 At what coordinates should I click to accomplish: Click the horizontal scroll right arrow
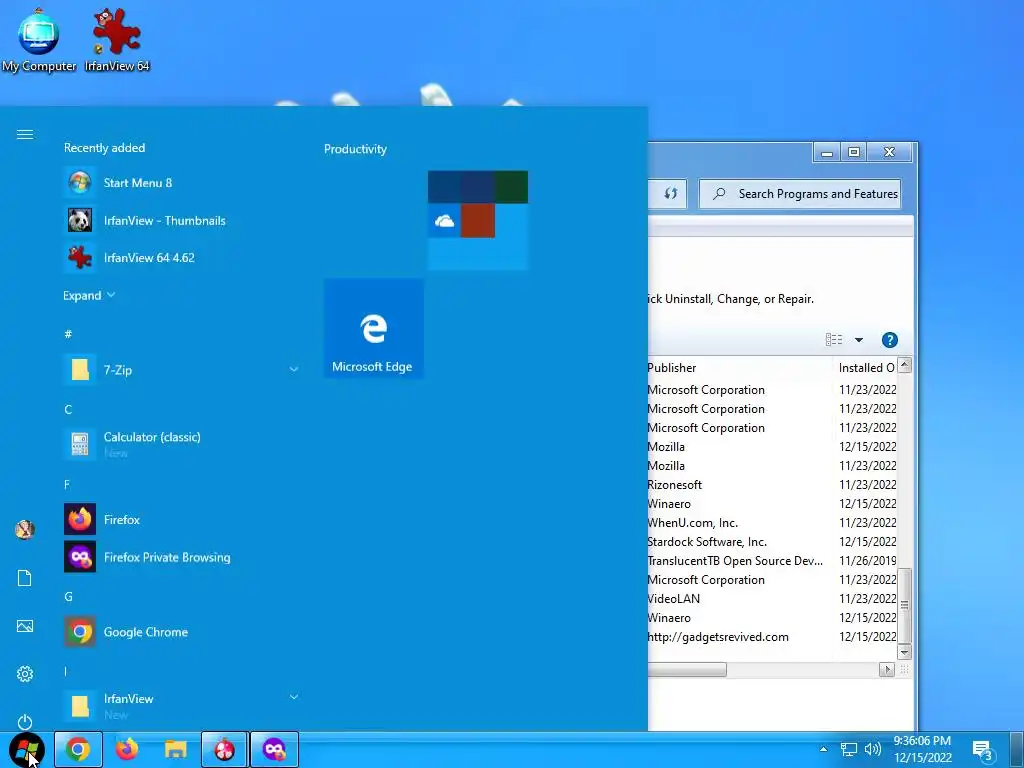click(x=886, y=669)
